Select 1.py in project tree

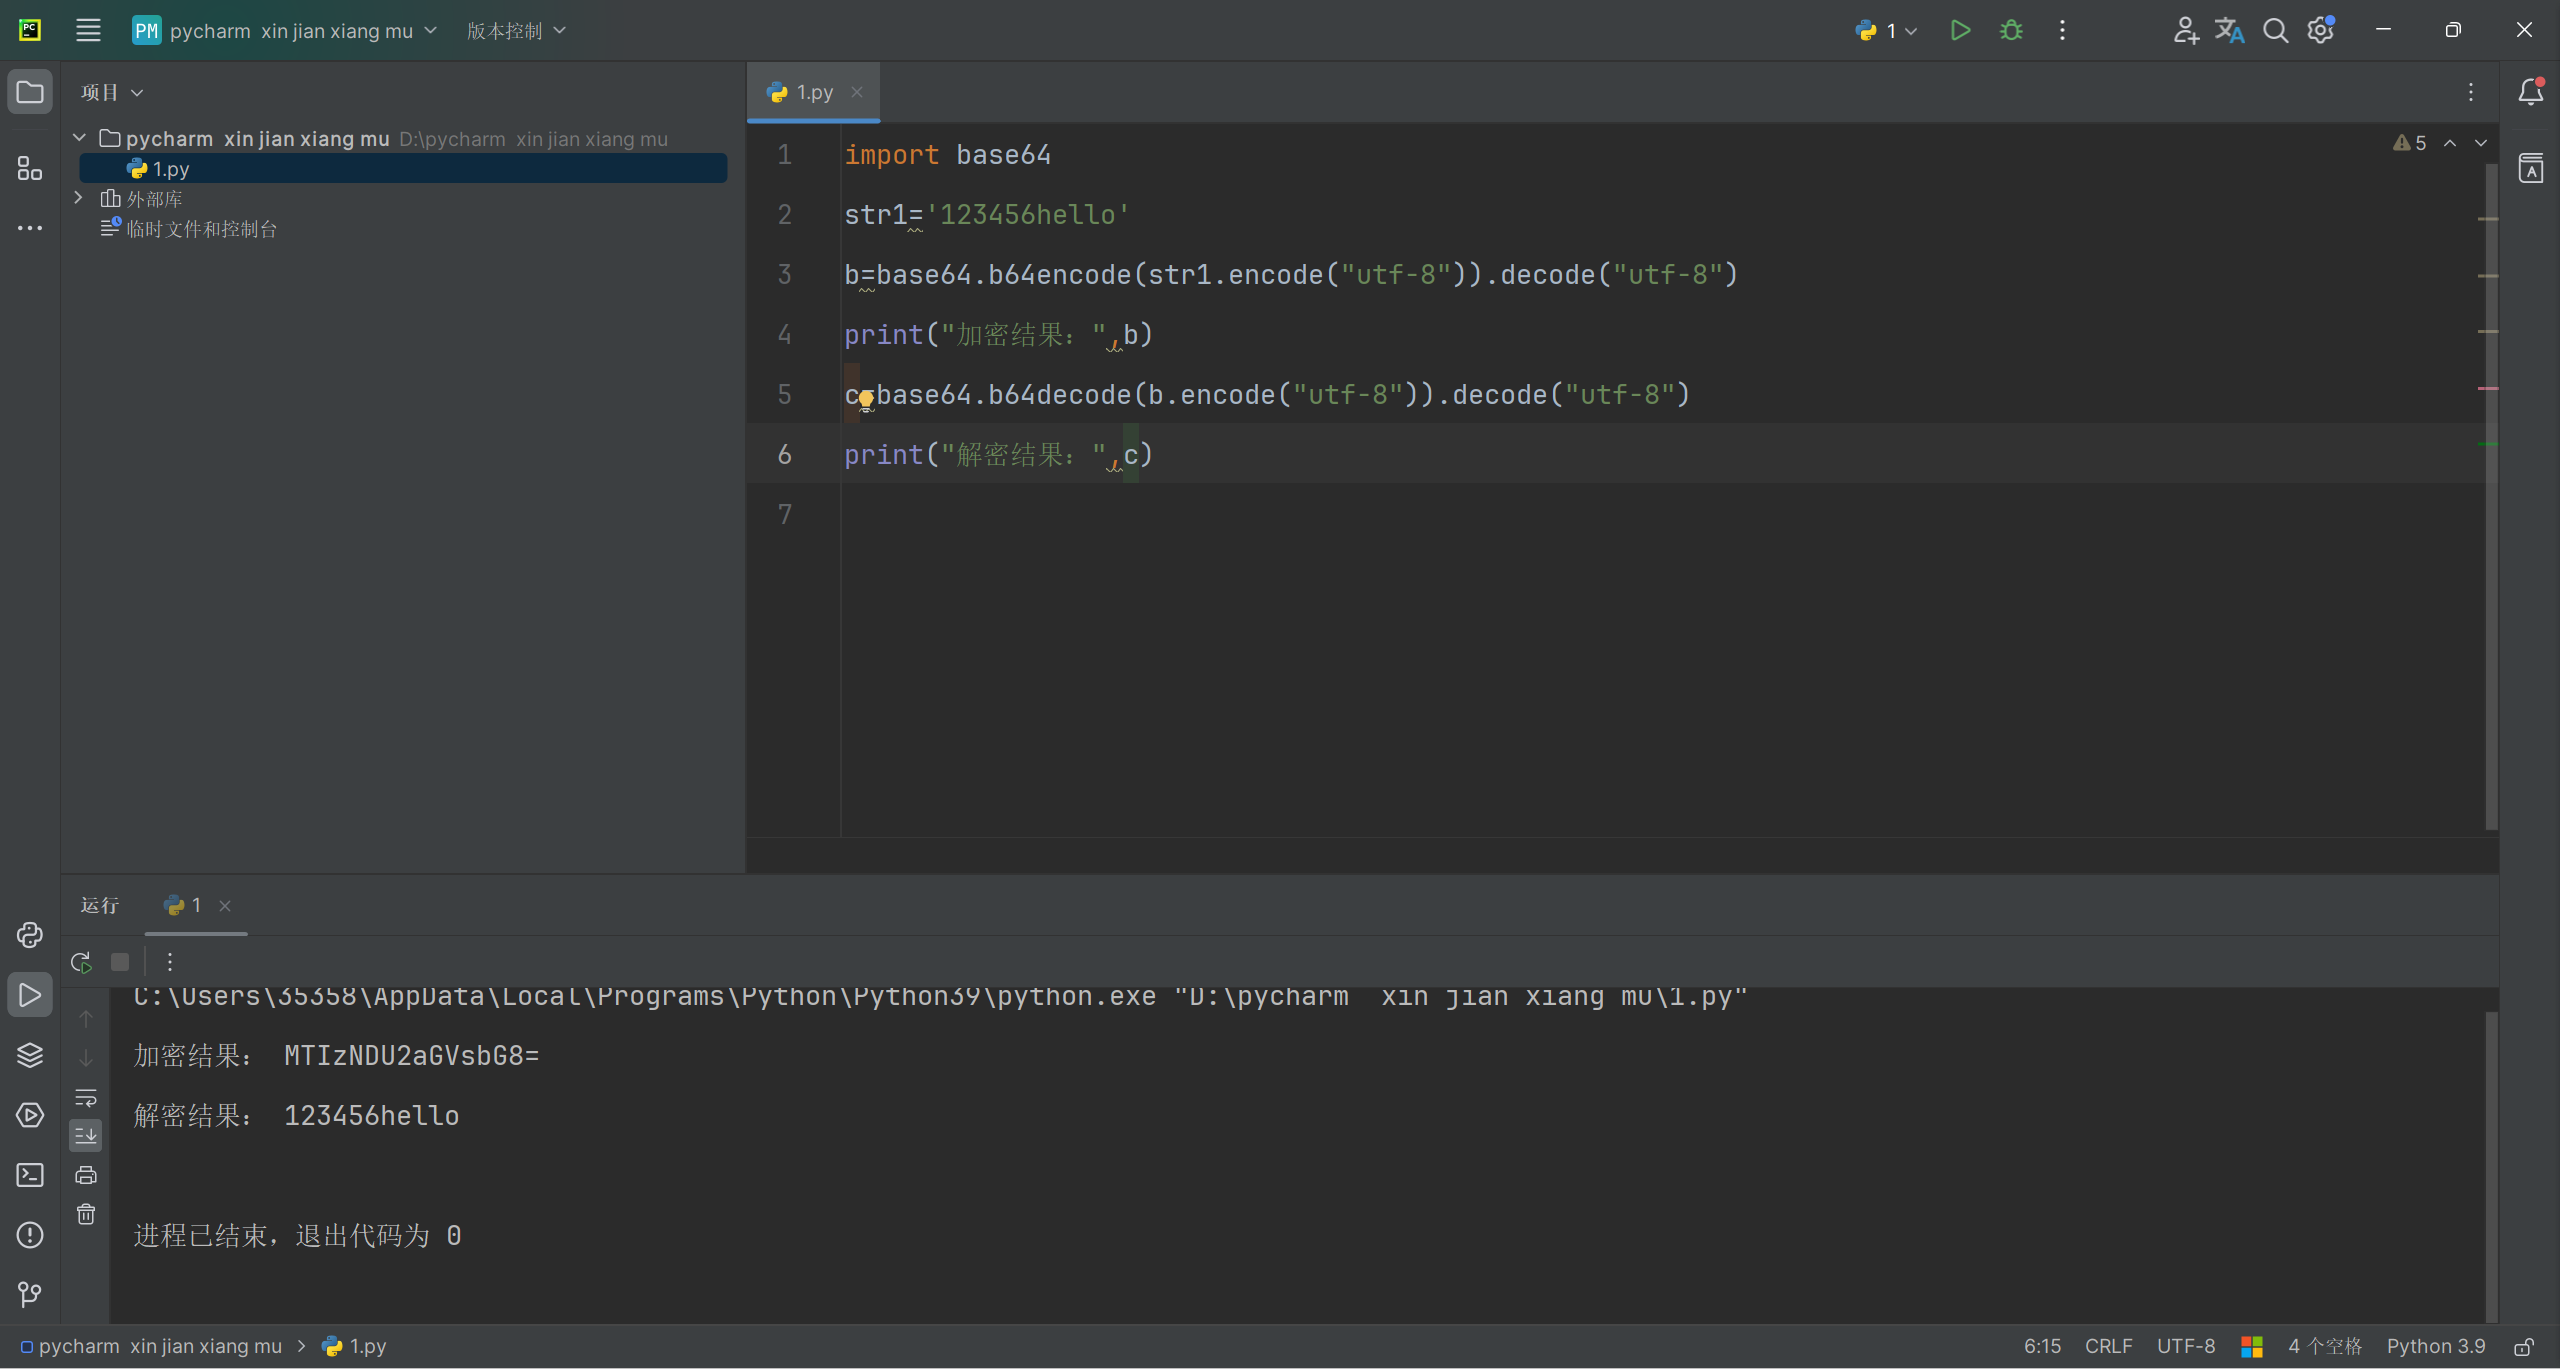(x=403, y=168)
